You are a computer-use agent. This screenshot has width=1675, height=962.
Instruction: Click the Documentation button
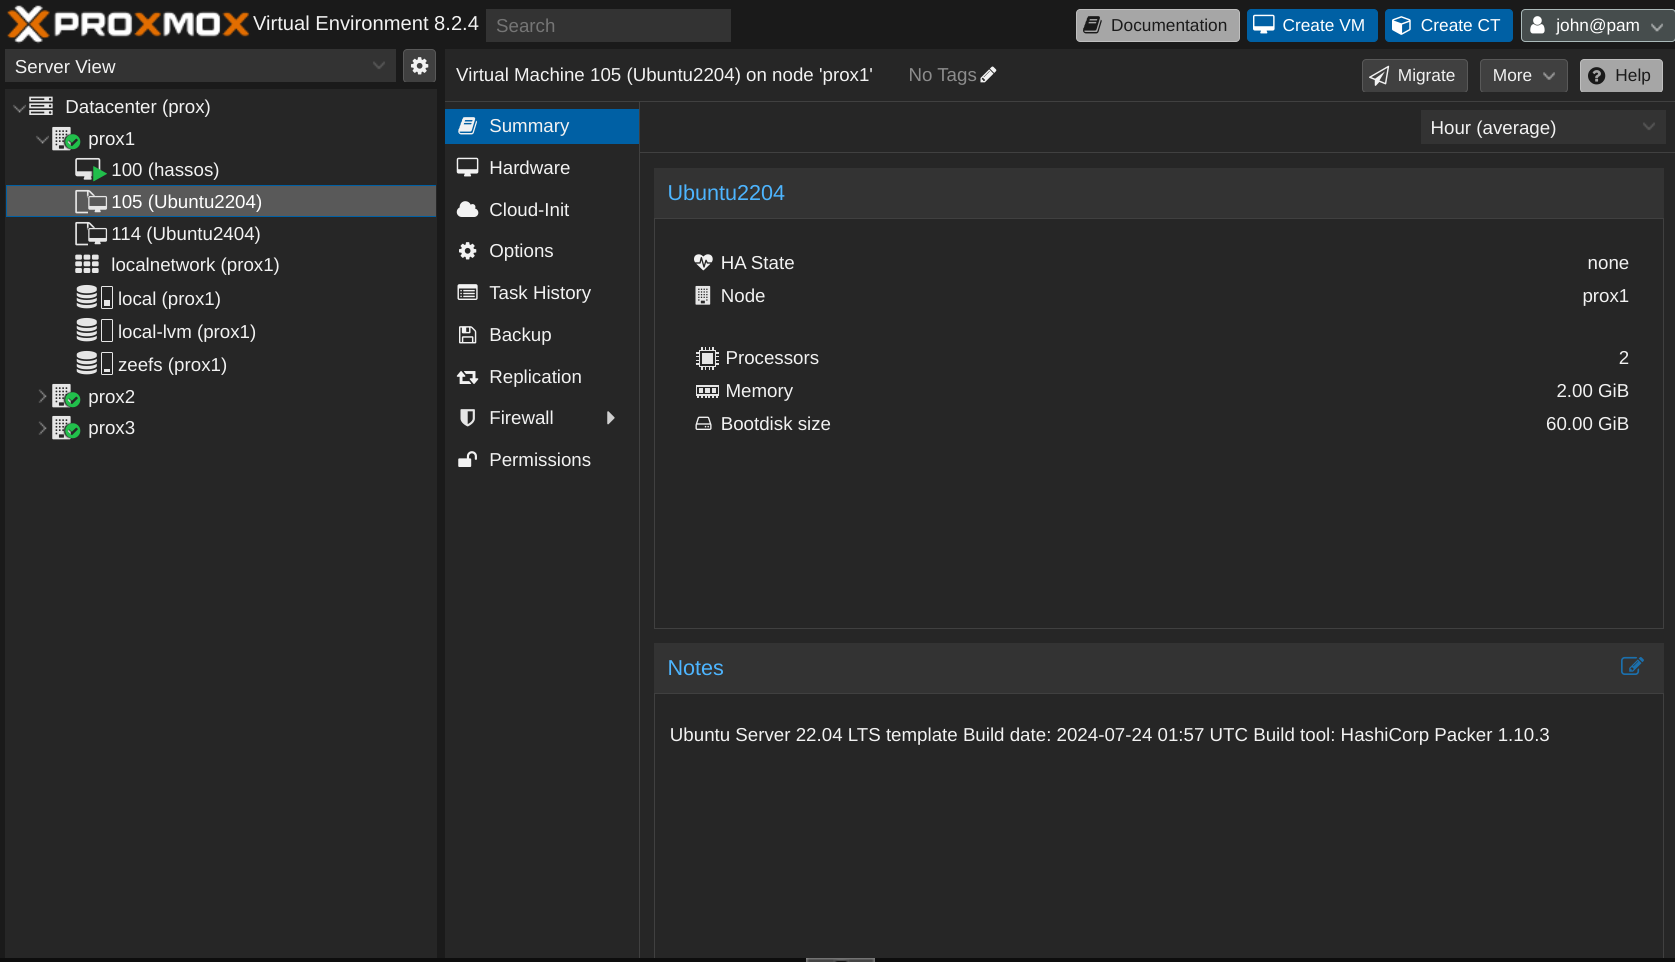point(1157,25)
